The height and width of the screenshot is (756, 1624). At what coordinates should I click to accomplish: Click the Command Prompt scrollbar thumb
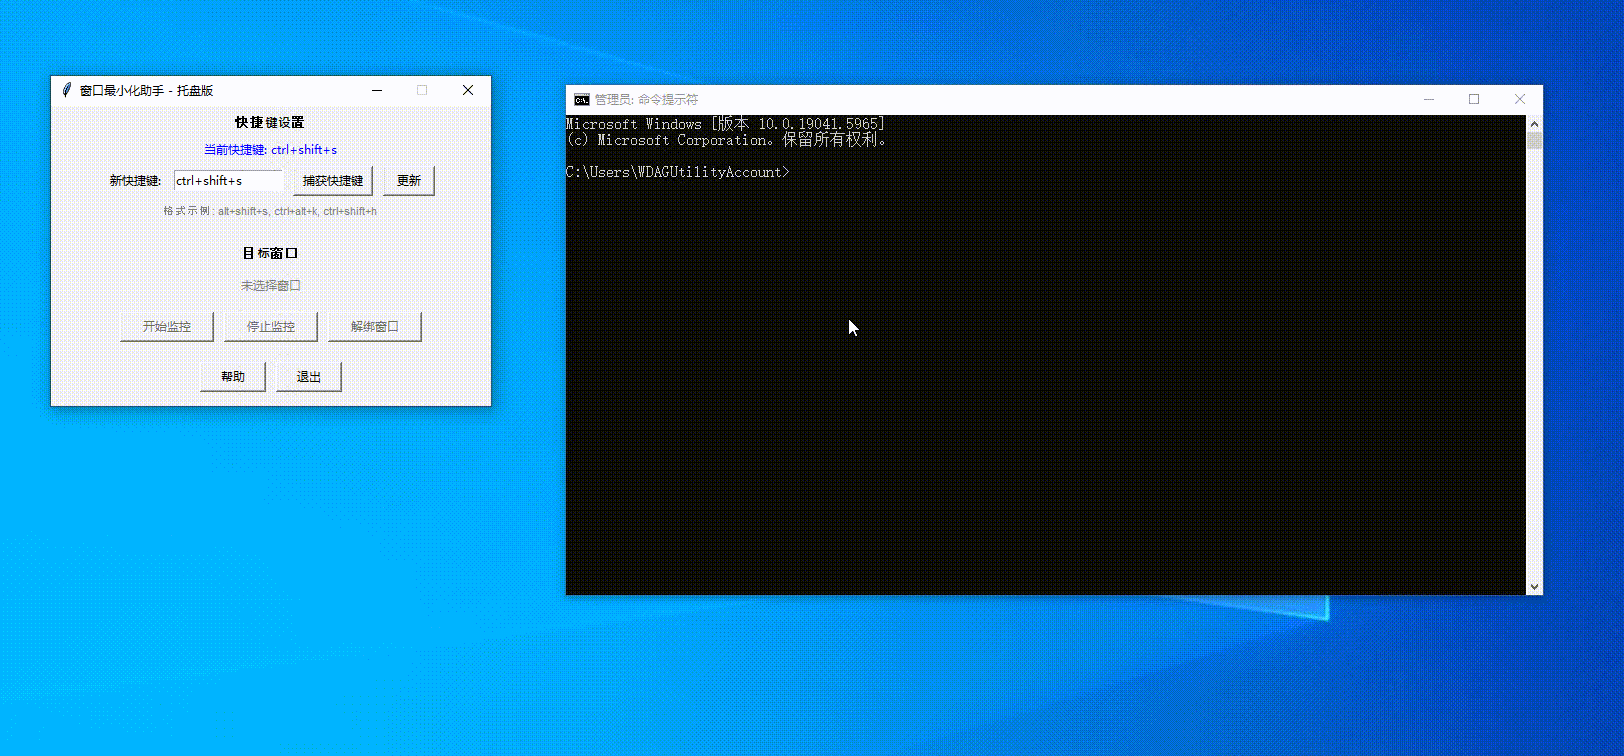(1534, 141)
